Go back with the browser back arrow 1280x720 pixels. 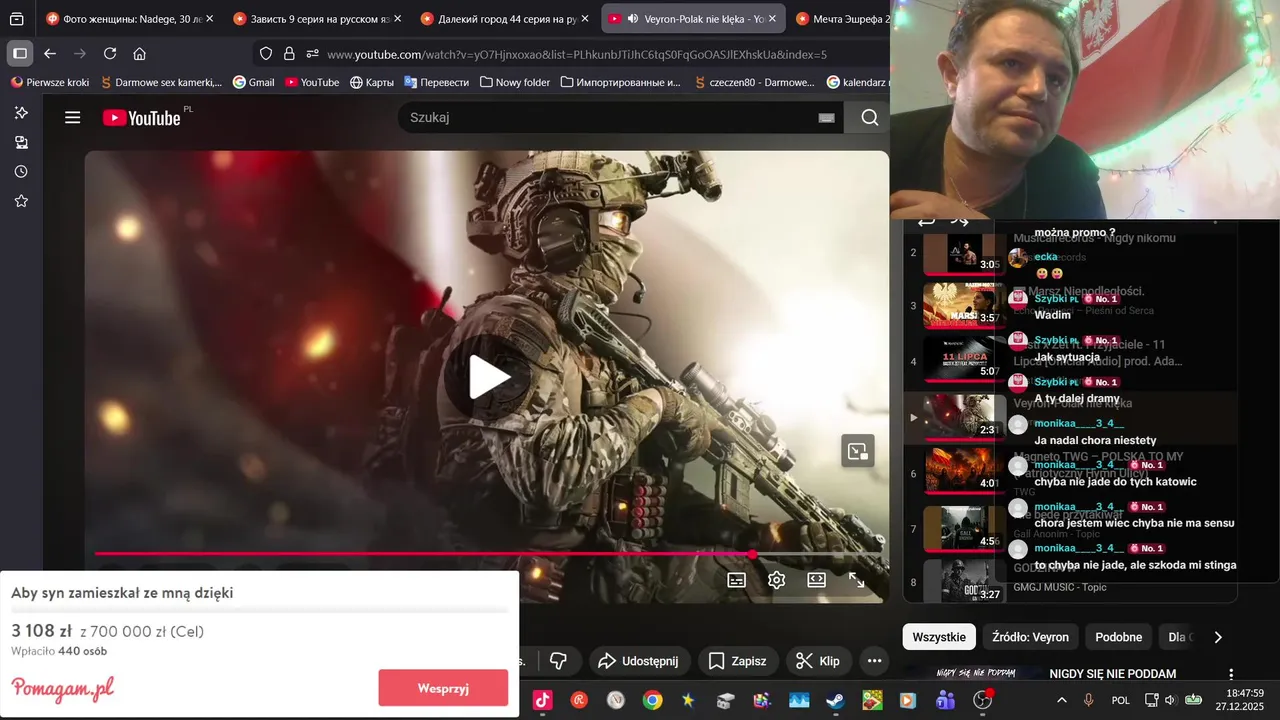(50, 54)
